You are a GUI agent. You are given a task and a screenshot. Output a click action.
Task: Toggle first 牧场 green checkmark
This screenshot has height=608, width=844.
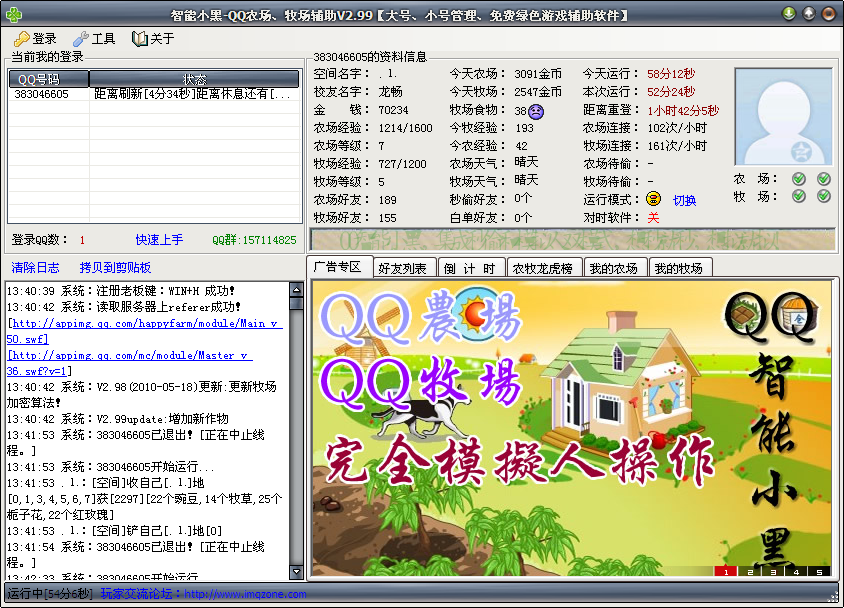click(799, 196)
